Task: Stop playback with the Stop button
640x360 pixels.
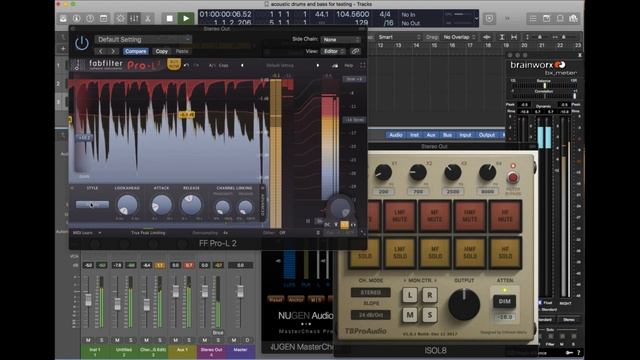Action: [169, 18]
